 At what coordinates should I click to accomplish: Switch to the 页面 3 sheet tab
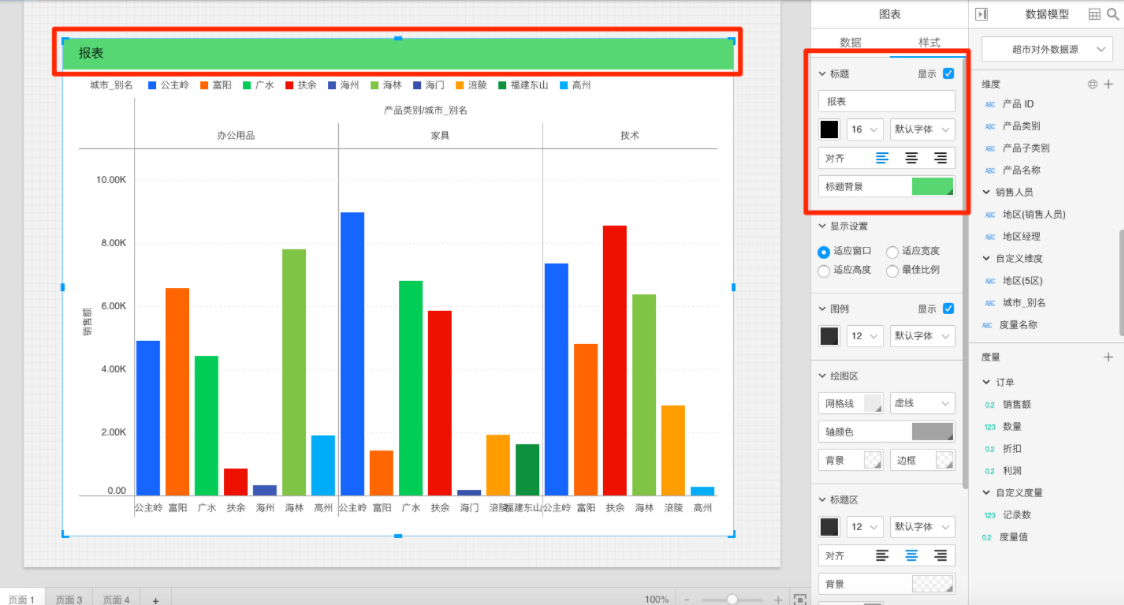(x=69, y=599)
